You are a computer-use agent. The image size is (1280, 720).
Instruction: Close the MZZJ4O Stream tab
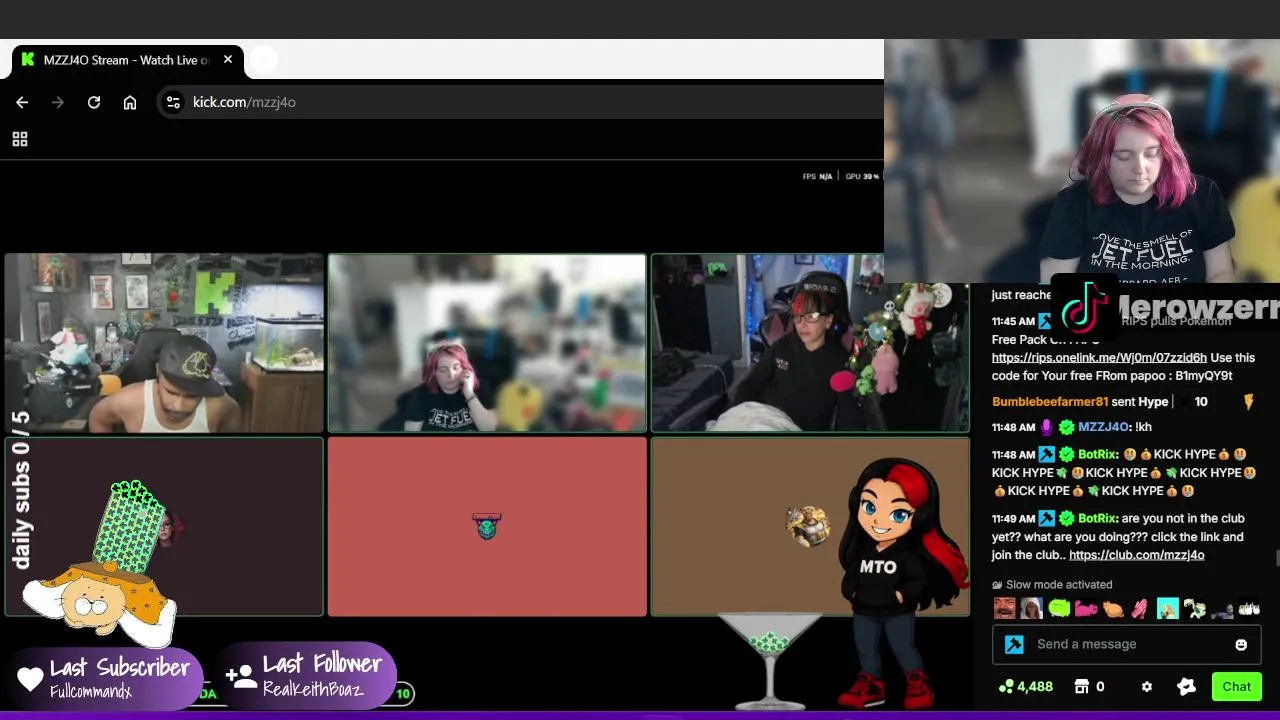click(x=228, y=60)
